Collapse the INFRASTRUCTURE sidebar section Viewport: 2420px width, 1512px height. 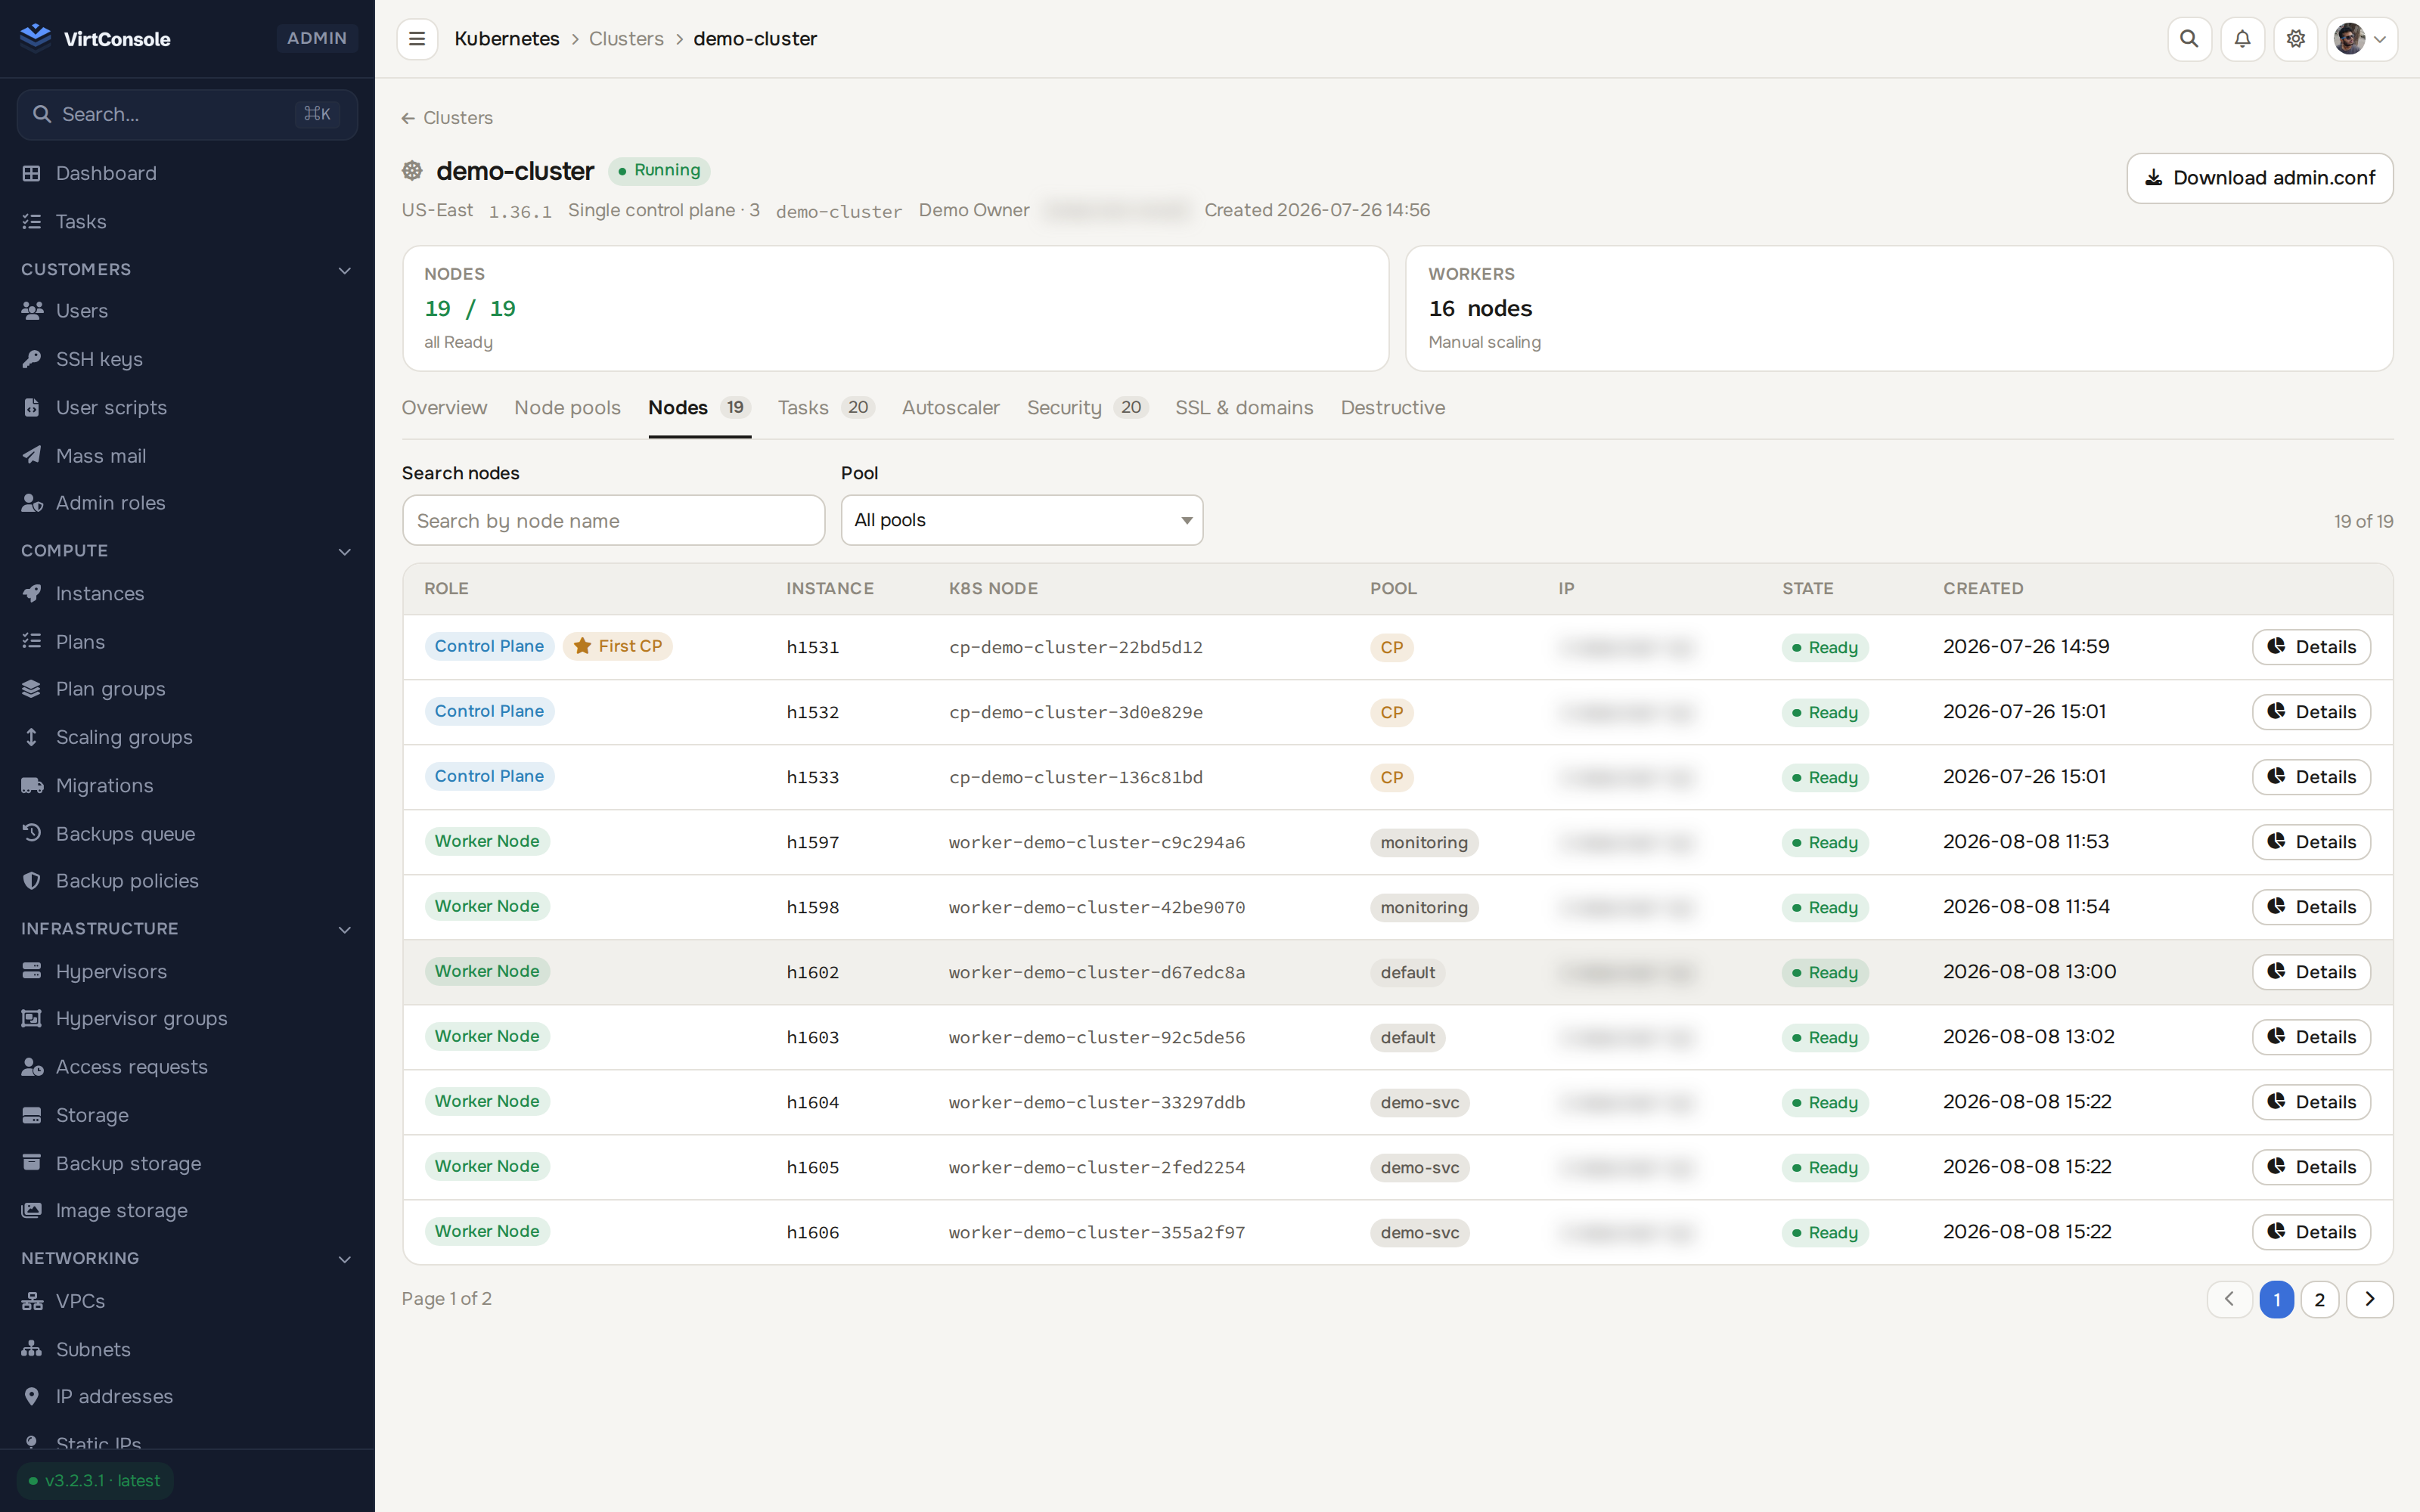click(x=187, y=929)
